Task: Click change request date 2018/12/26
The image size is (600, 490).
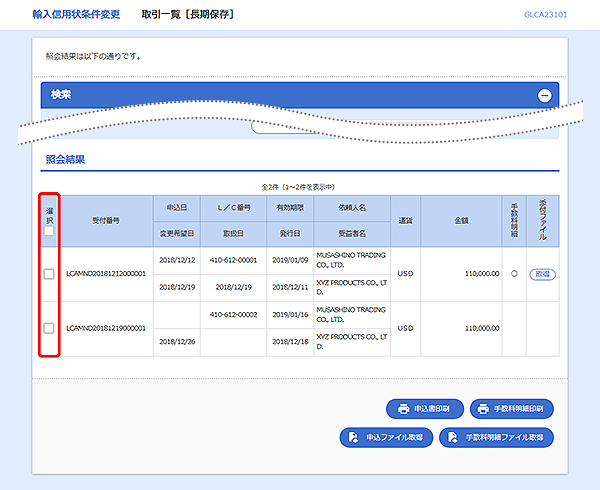Action: [177, 342]
